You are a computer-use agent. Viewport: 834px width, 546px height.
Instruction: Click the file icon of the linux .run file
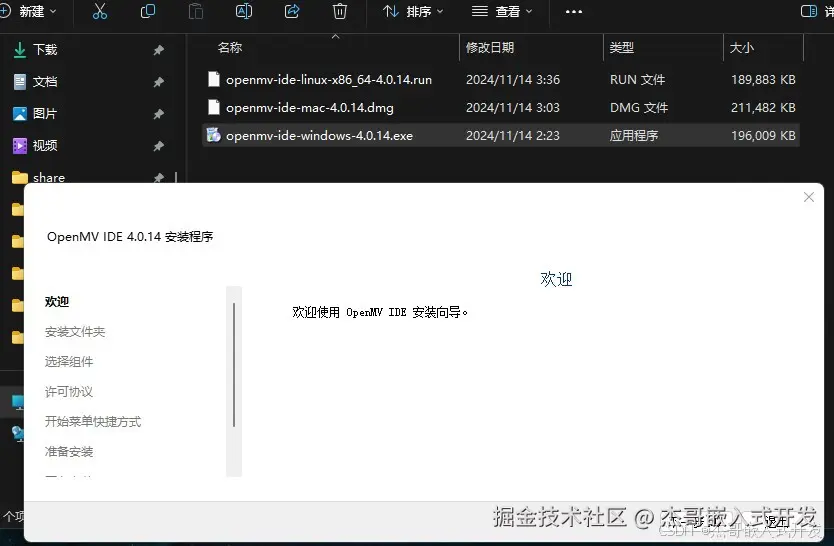pos(213,79)
